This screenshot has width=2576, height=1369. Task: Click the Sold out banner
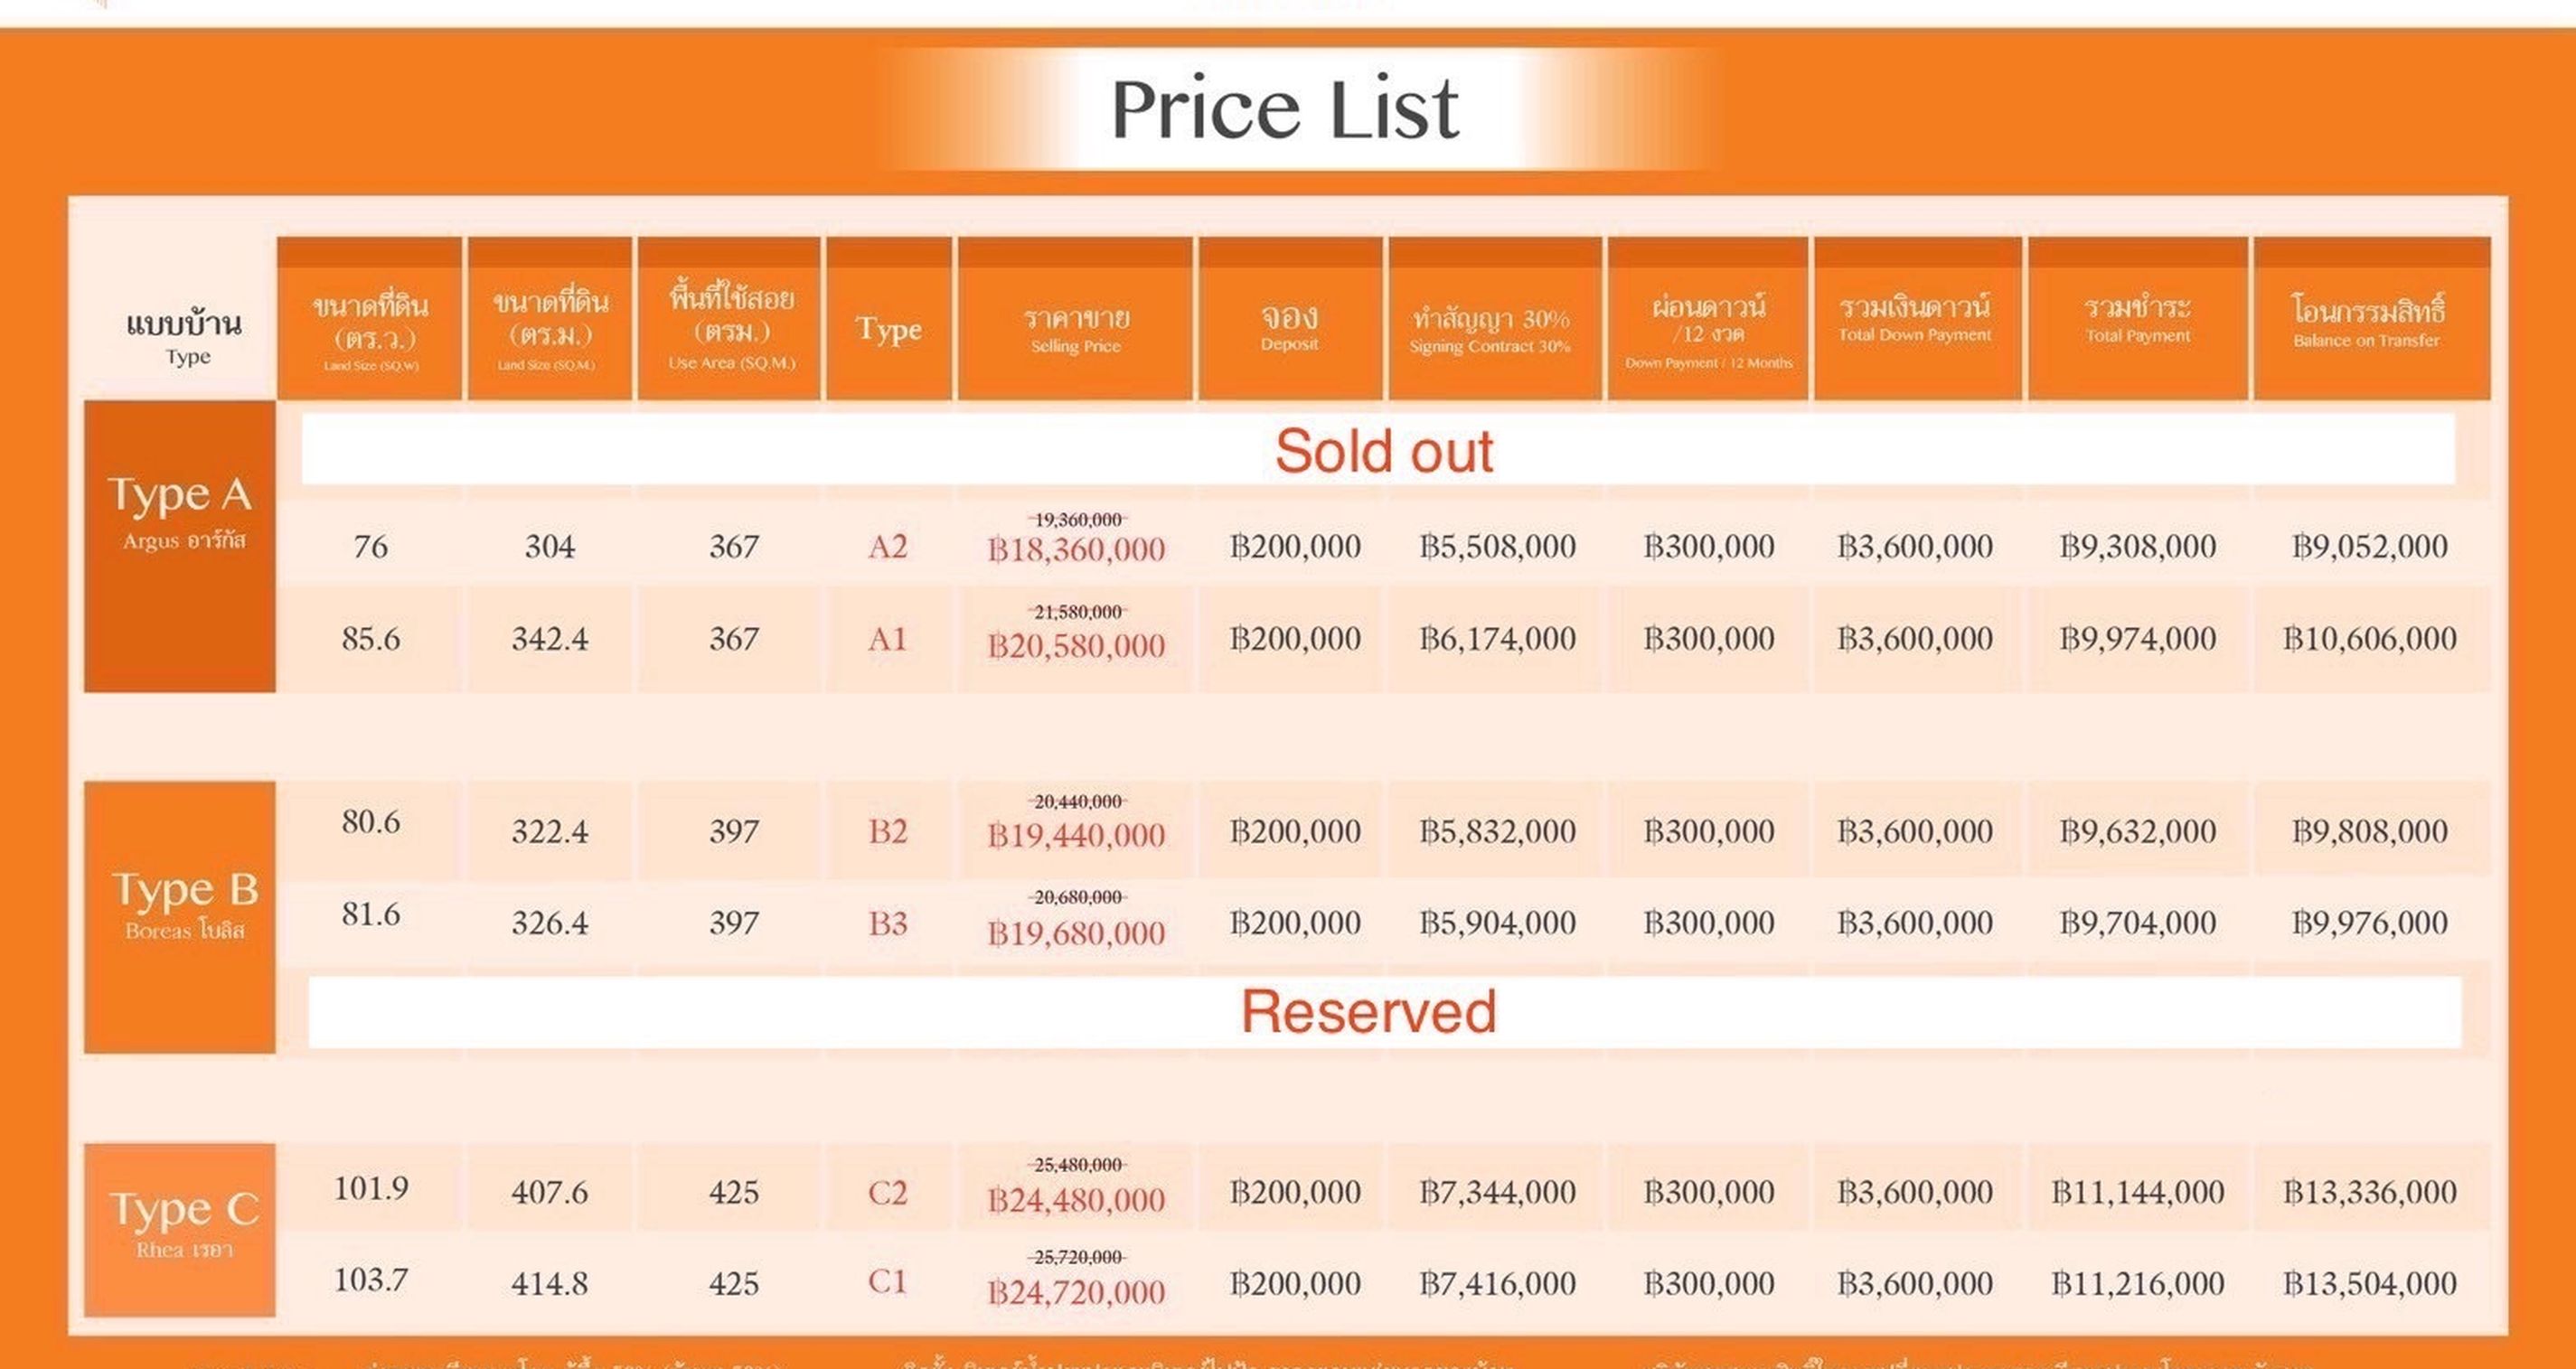pyautogui.click(x=1379, y=449)
